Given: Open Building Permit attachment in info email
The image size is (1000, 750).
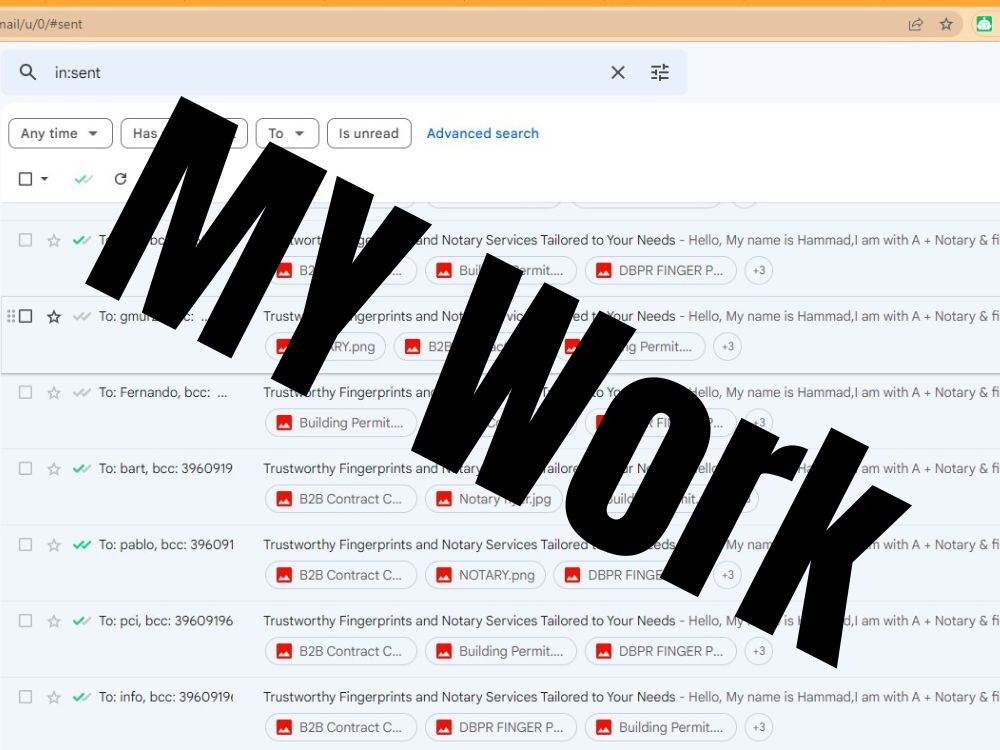Looking at the screenshot, I should (661, 727).
